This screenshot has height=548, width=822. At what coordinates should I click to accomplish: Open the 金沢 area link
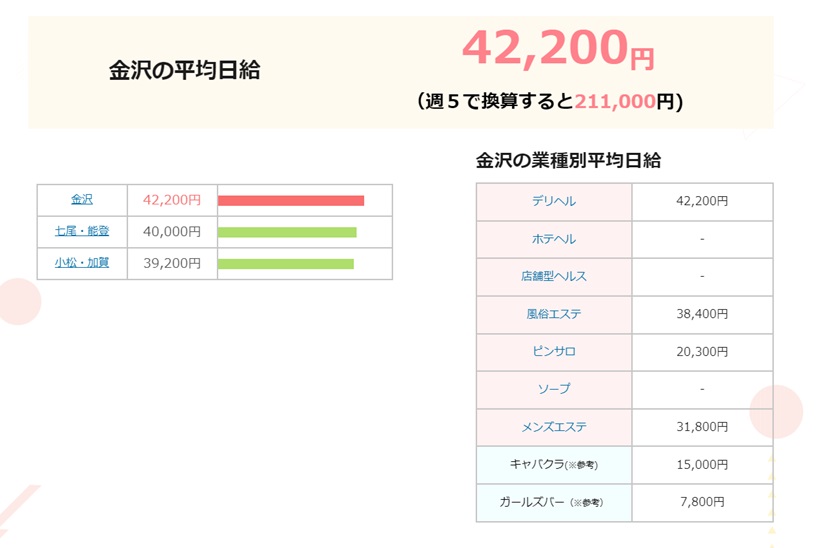tap(82, 200)
